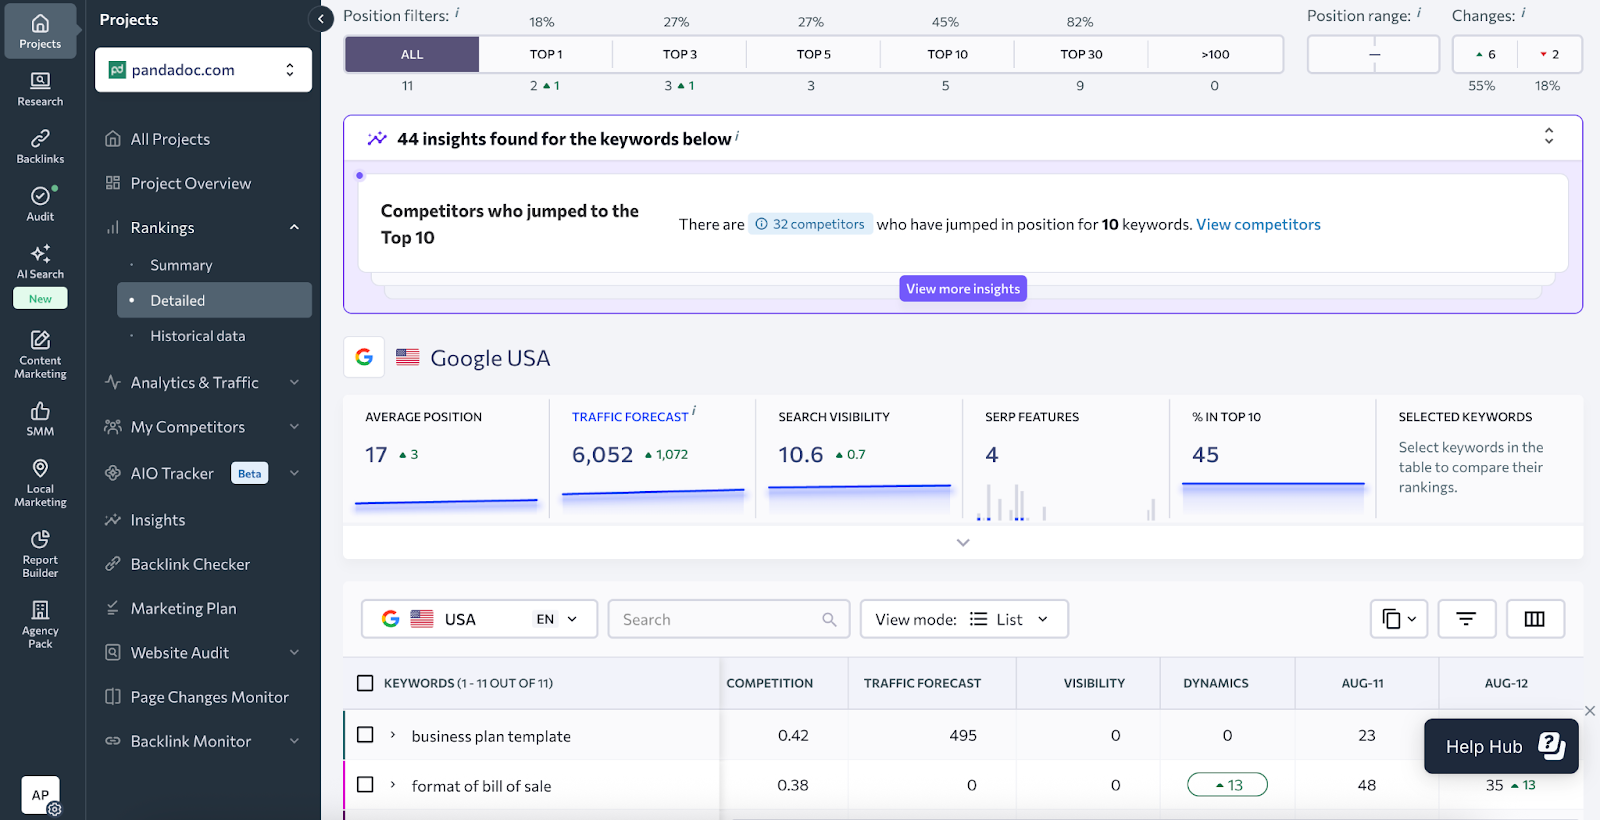
Task: Select all keywords header checkbox
Action: [x=365, y=683]
